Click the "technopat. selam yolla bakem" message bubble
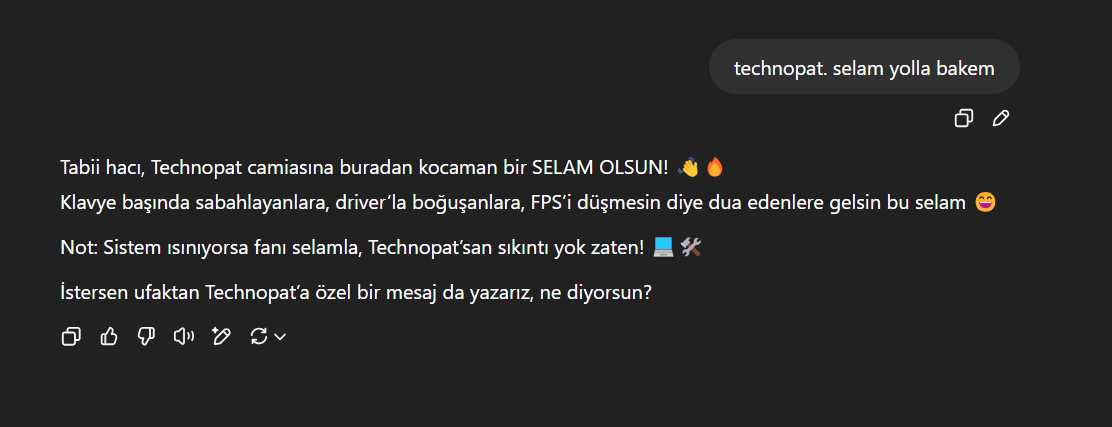 (x=864, y=67)
